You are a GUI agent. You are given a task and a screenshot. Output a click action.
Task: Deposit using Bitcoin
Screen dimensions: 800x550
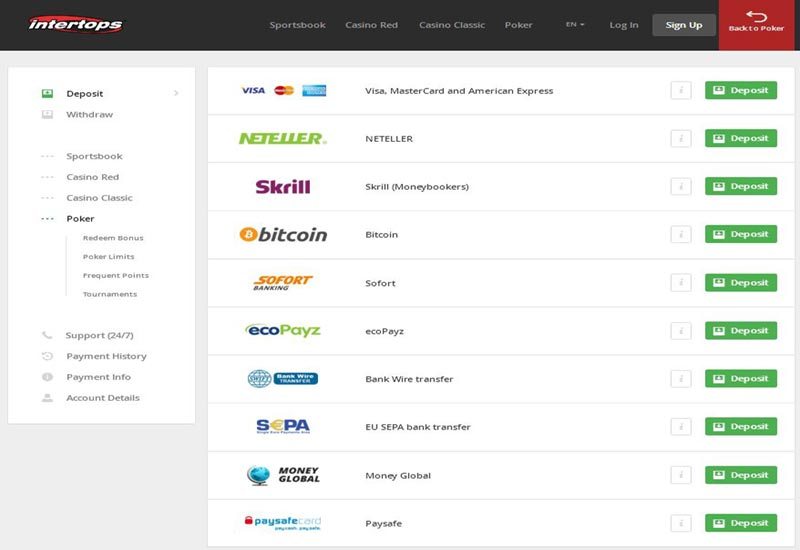click(741, 234)
